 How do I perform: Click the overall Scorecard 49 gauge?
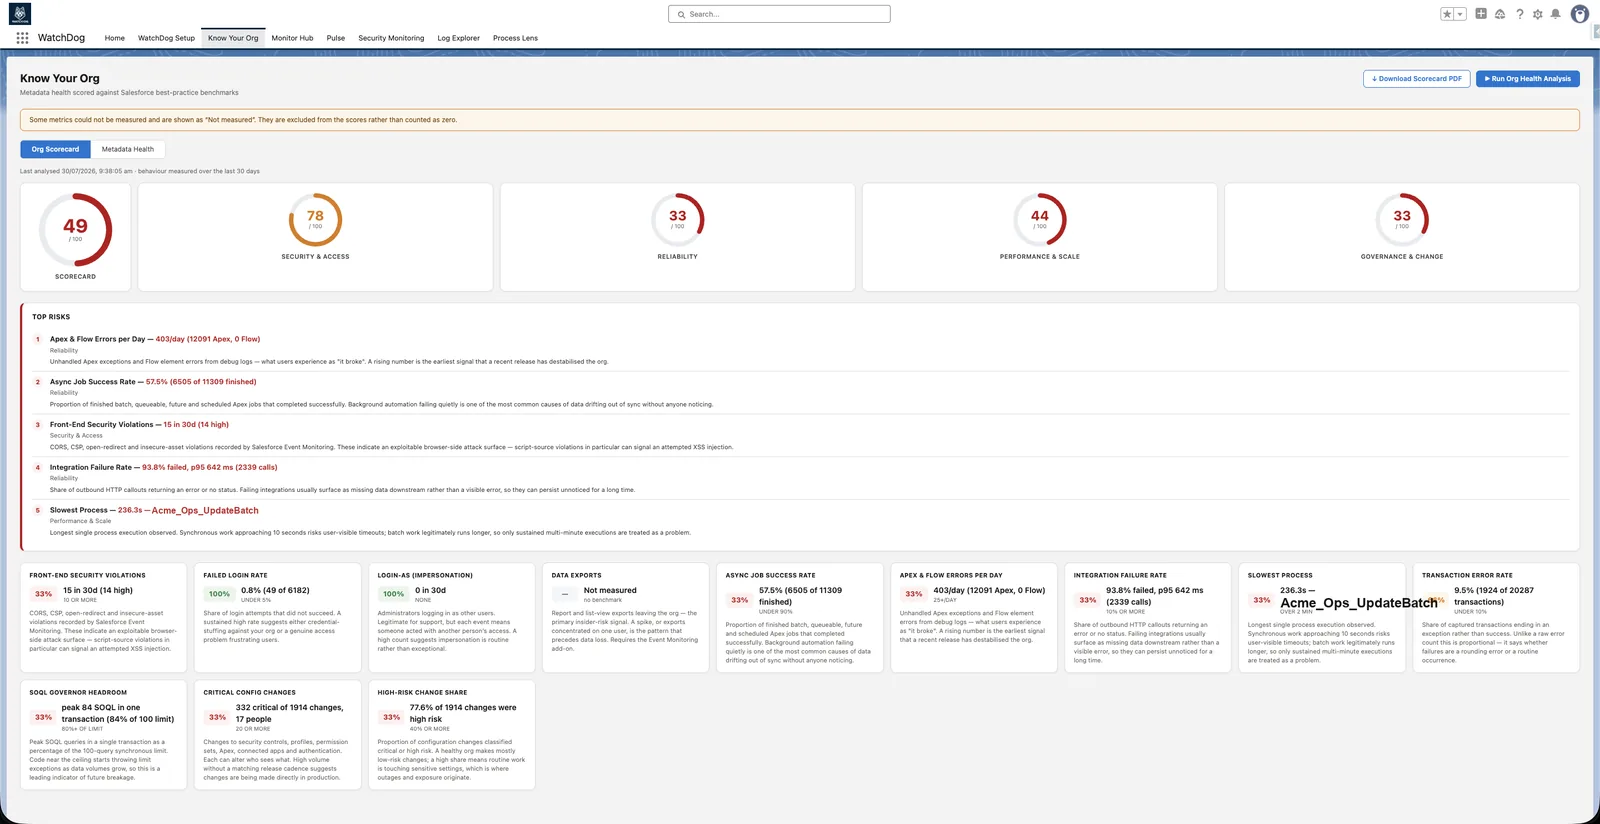[x=76, y=230]
